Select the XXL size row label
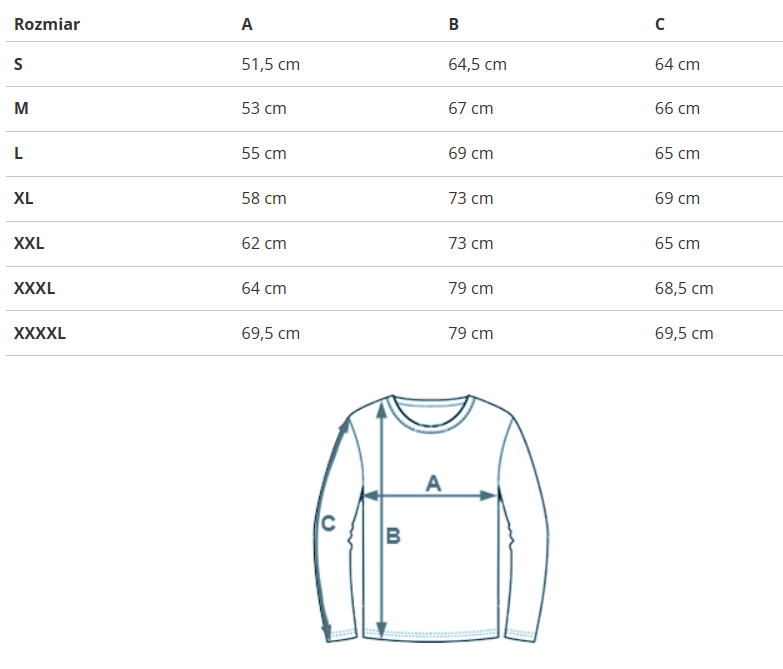 [x=29, y=243]
